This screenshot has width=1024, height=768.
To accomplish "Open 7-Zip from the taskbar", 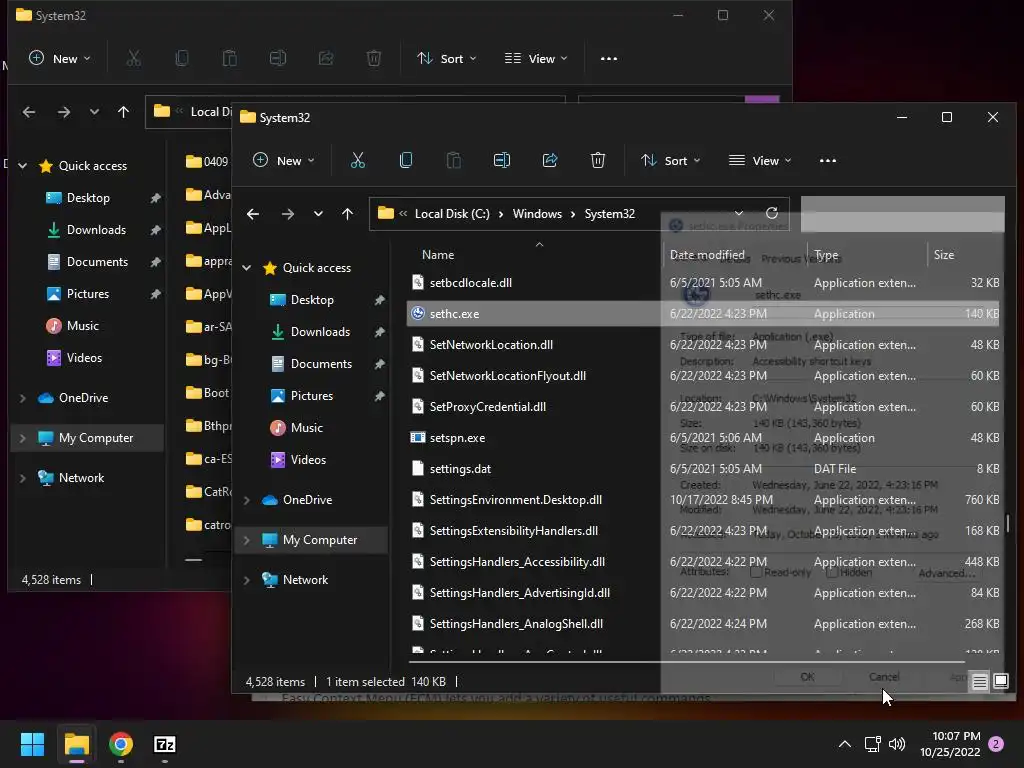I will click(165, 744).
